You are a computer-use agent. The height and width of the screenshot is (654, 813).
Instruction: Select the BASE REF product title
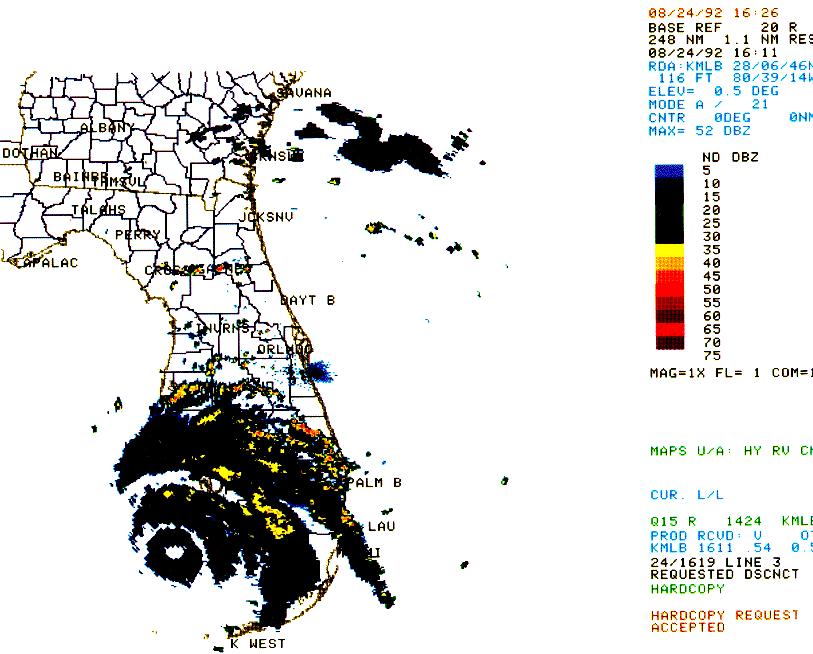click(x=685, y=27)
